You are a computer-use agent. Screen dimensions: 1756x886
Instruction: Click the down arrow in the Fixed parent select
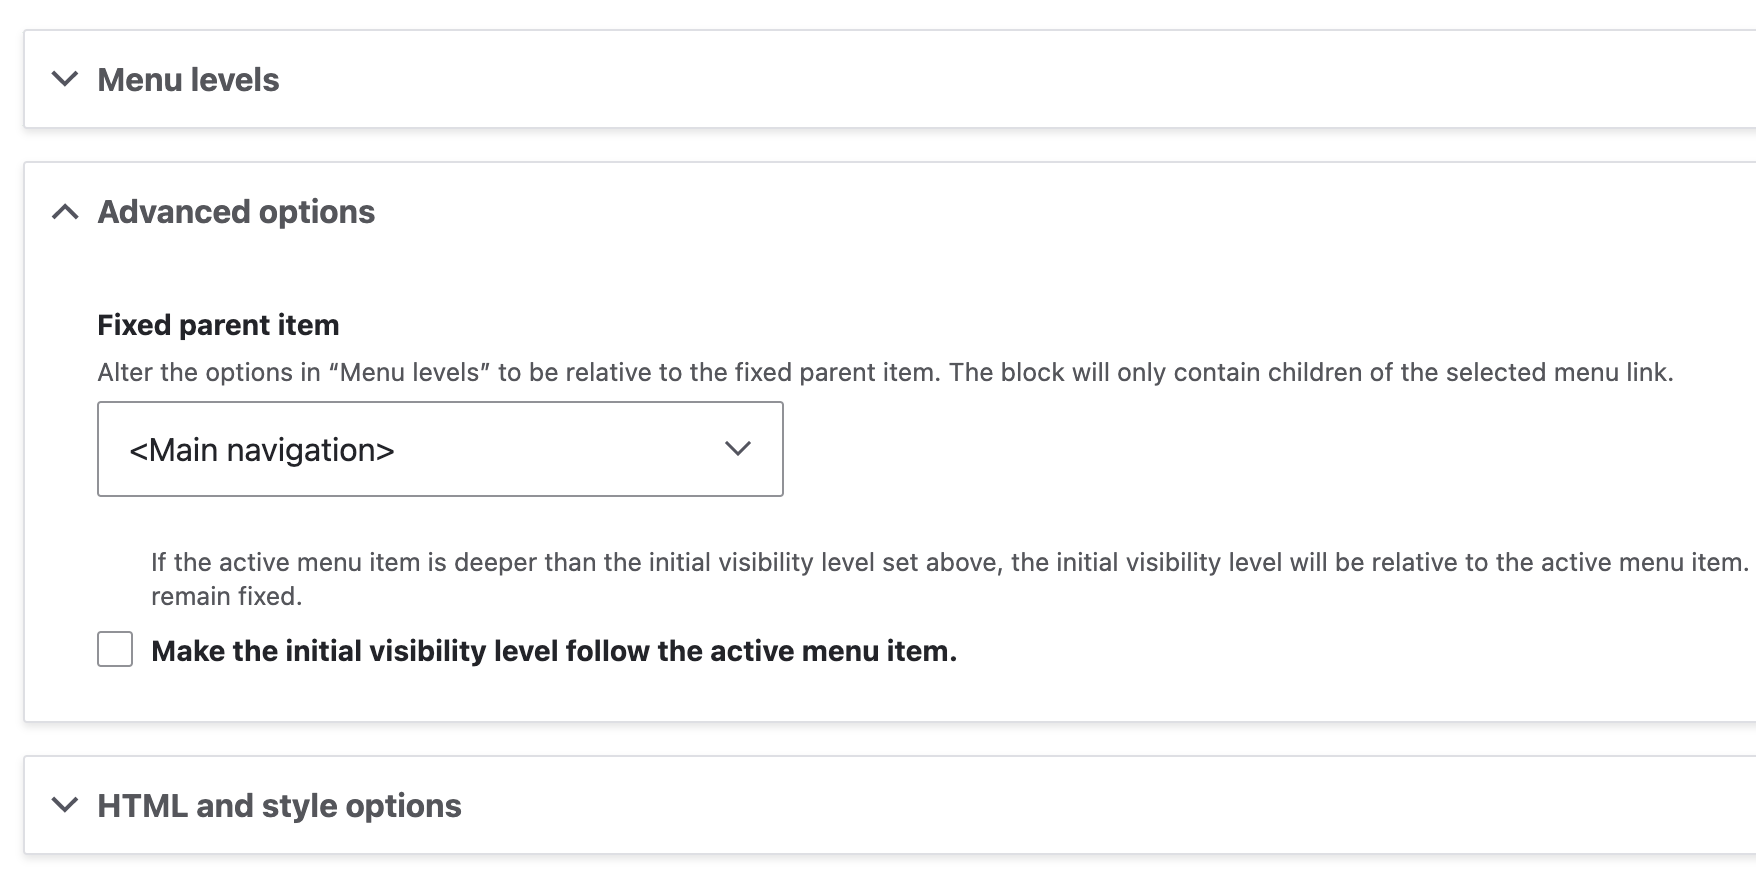click(737, 449)
